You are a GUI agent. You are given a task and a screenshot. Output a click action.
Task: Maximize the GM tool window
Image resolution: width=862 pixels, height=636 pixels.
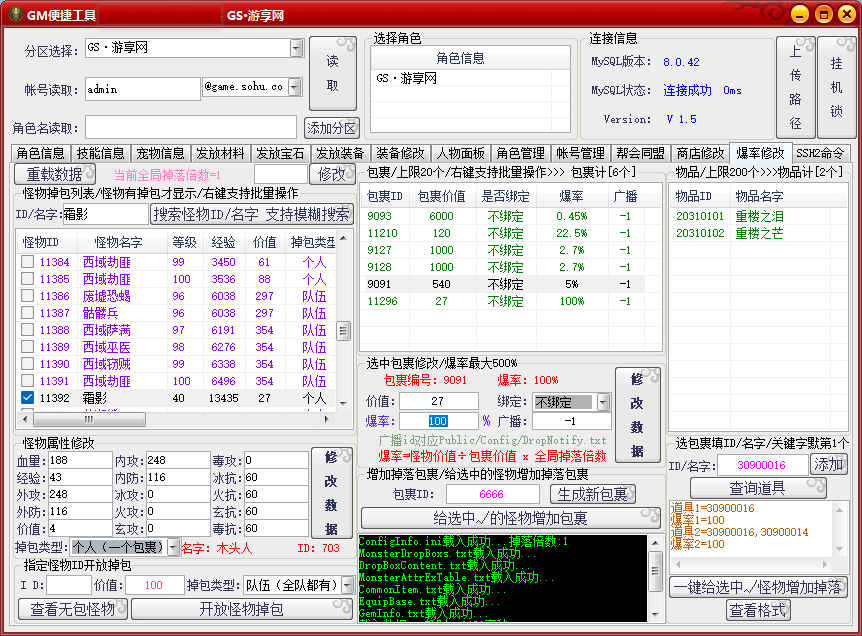click(822, 14)
